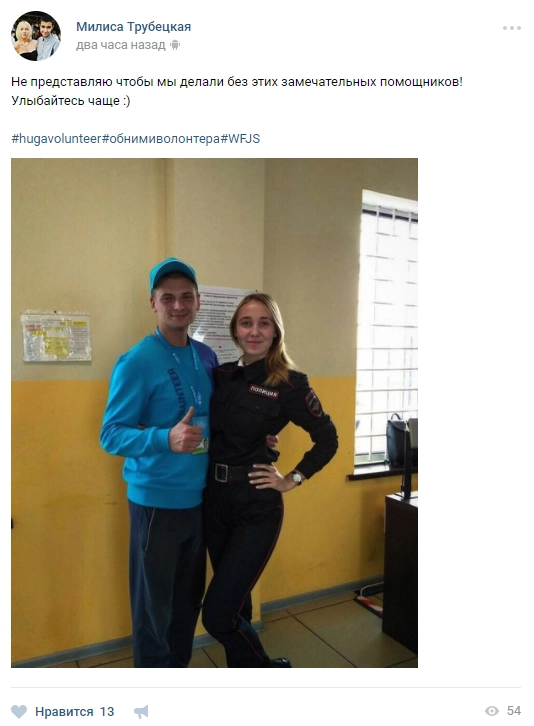Viewport: 534px width, 726px height.
Task: Open the post options three-dot menu
Action: (512, 28)
